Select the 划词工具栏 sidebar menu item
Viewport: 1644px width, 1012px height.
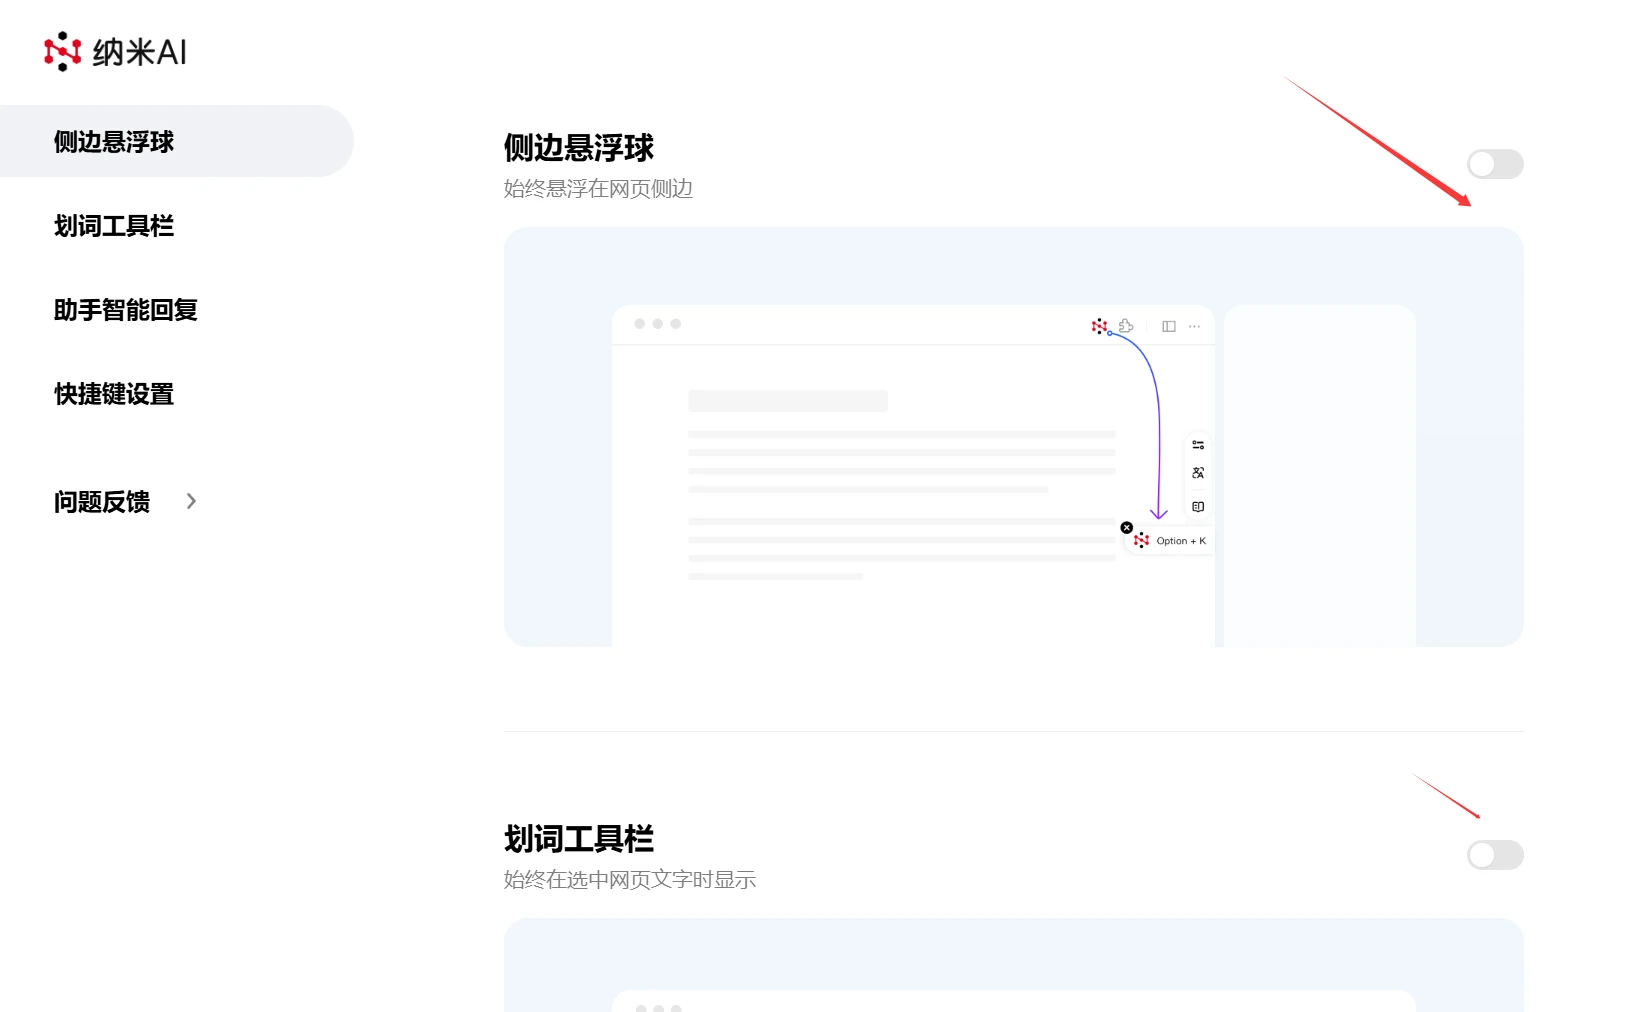(x=113, y=226)
